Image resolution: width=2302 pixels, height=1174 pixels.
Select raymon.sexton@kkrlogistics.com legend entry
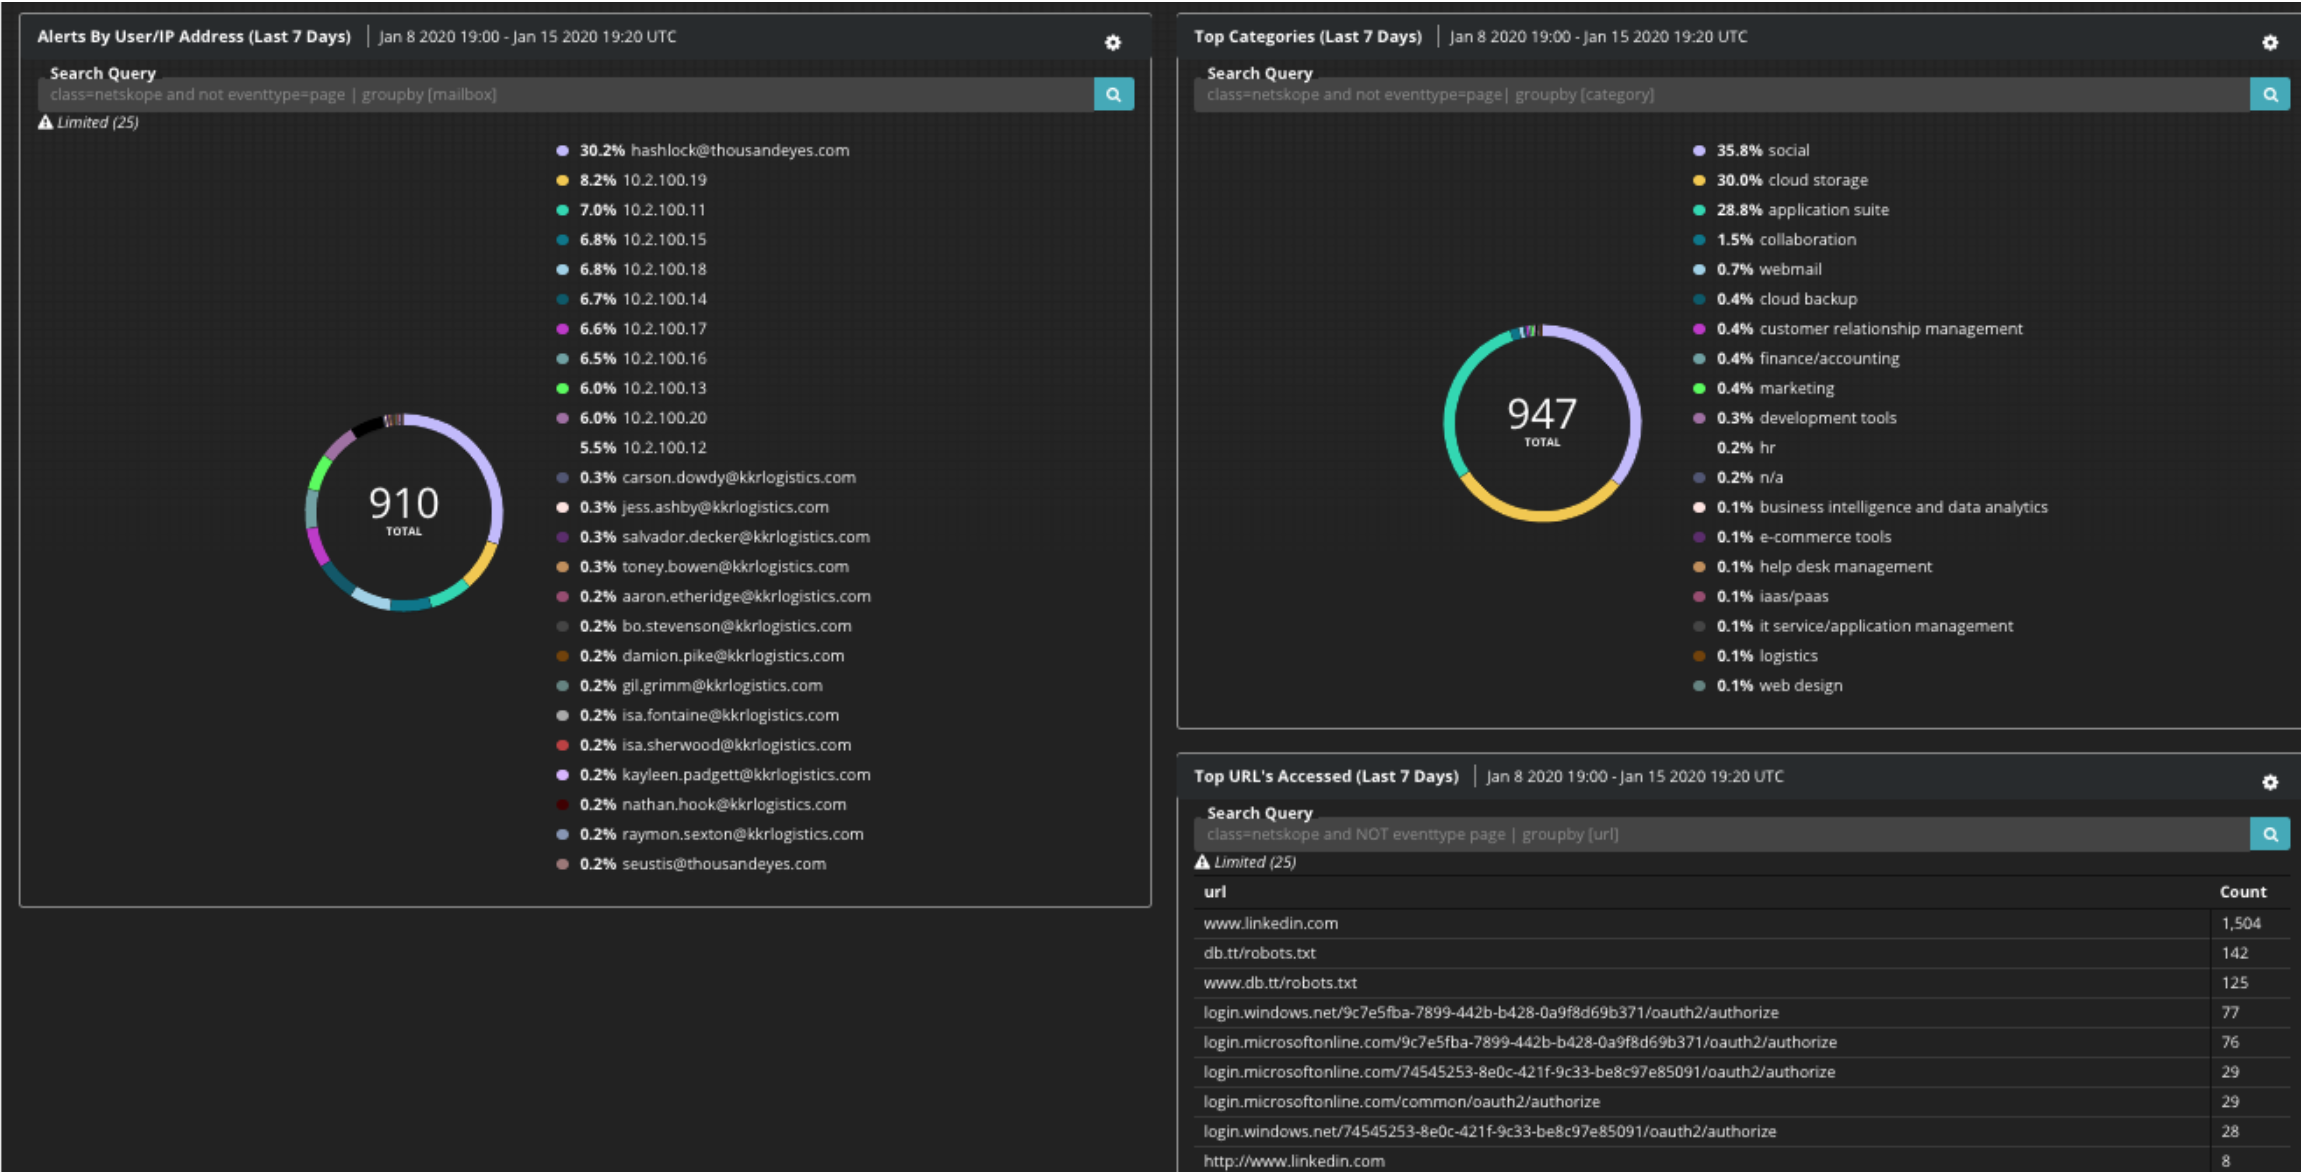(x=710, y=835)
